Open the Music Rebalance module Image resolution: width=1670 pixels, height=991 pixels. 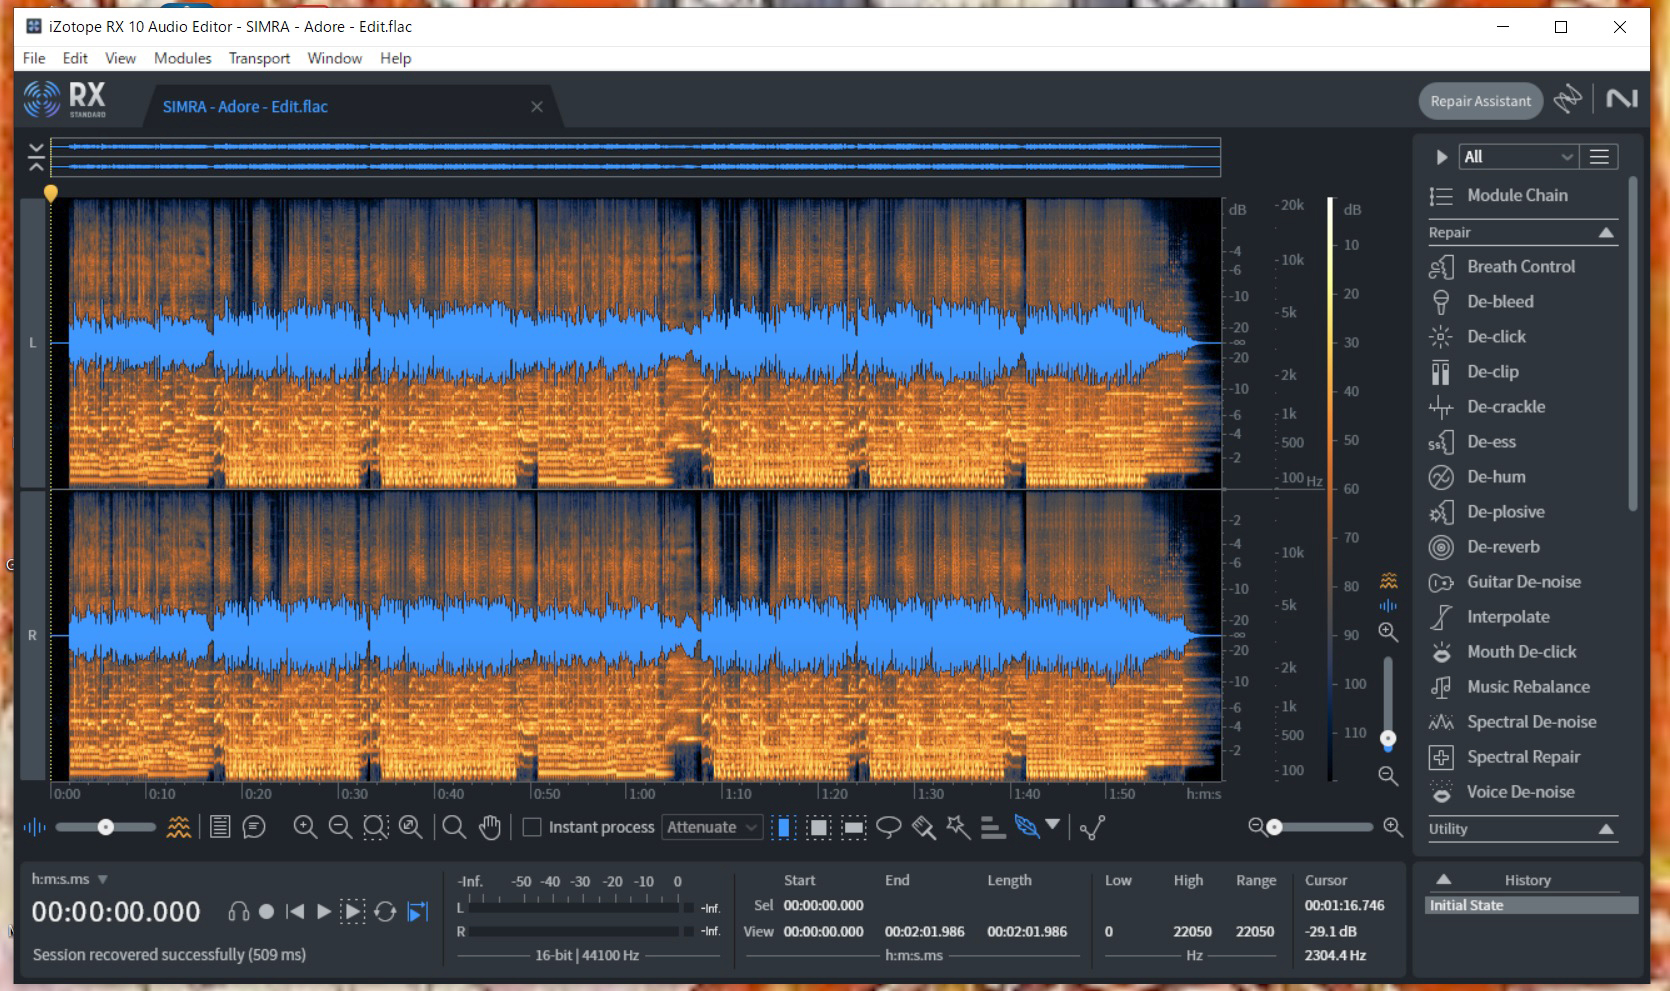(1528, 686)
